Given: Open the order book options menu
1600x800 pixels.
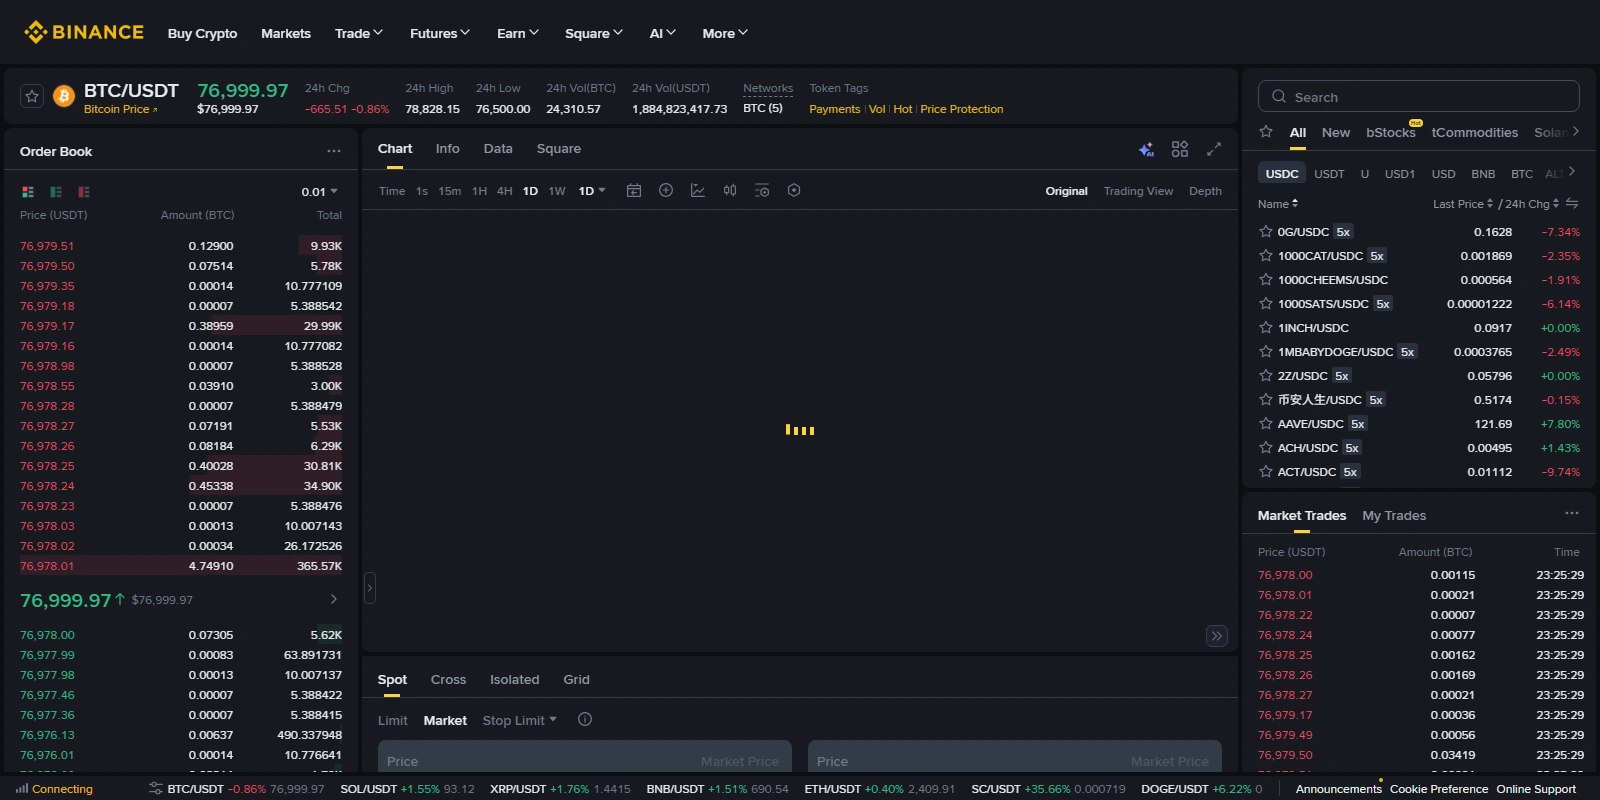Looking at the screenshot, I should pos(334,151).
